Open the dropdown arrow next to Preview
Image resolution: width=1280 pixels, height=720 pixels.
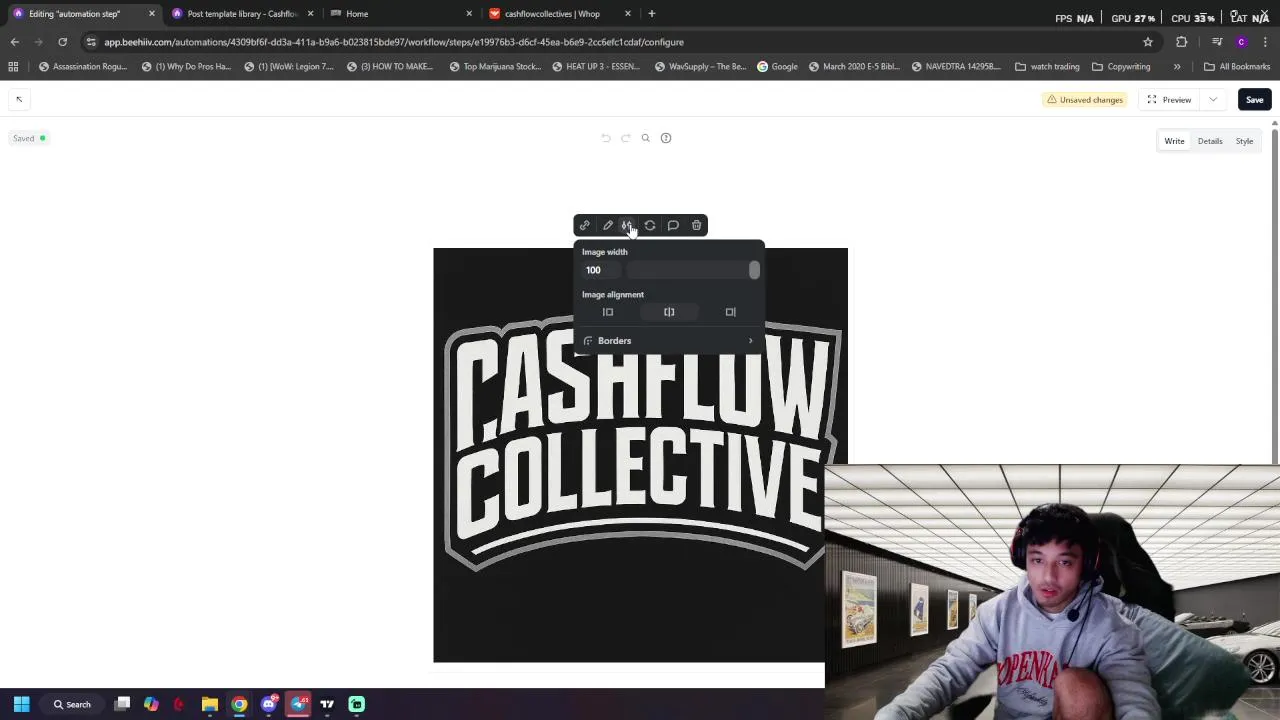1213,100
